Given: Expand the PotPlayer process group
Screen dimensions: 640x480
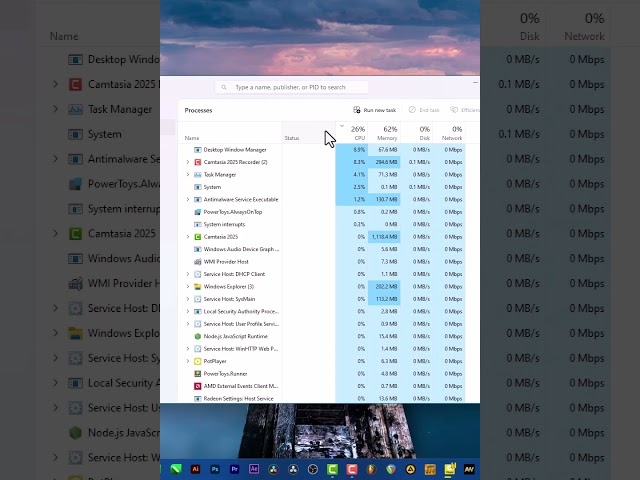Looking at the screenshot, I should click(188, 361).
